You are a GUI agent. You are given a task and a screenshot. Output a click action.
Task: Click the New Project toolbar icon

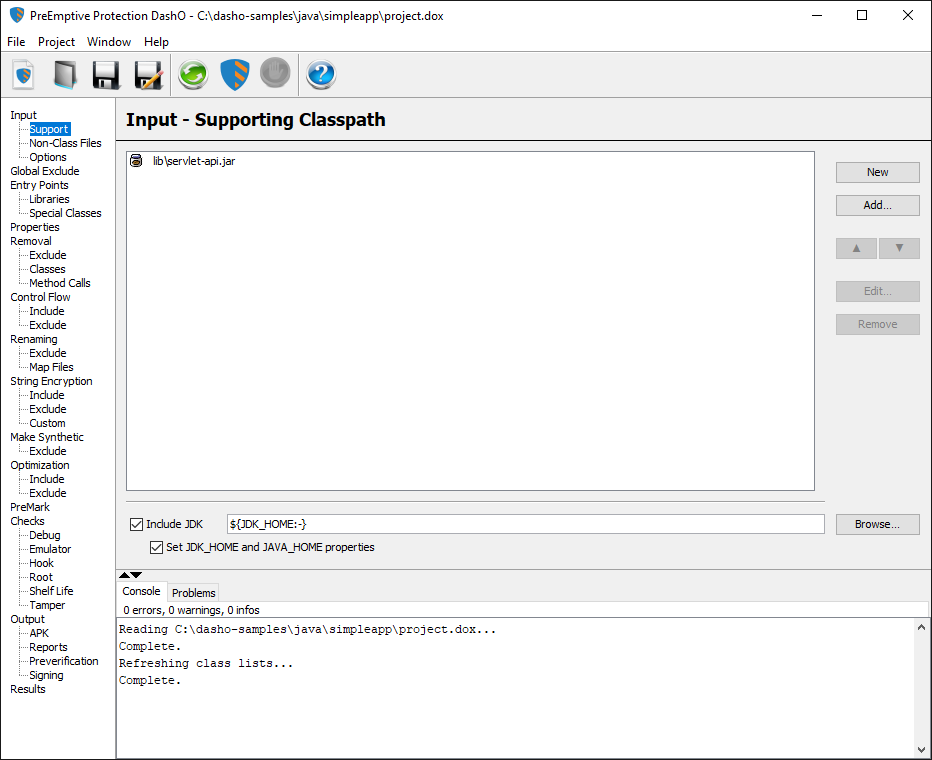coord(23,75)
